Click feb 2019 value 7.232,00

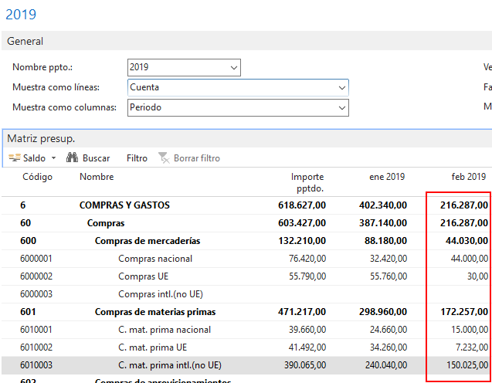point(472,347)
